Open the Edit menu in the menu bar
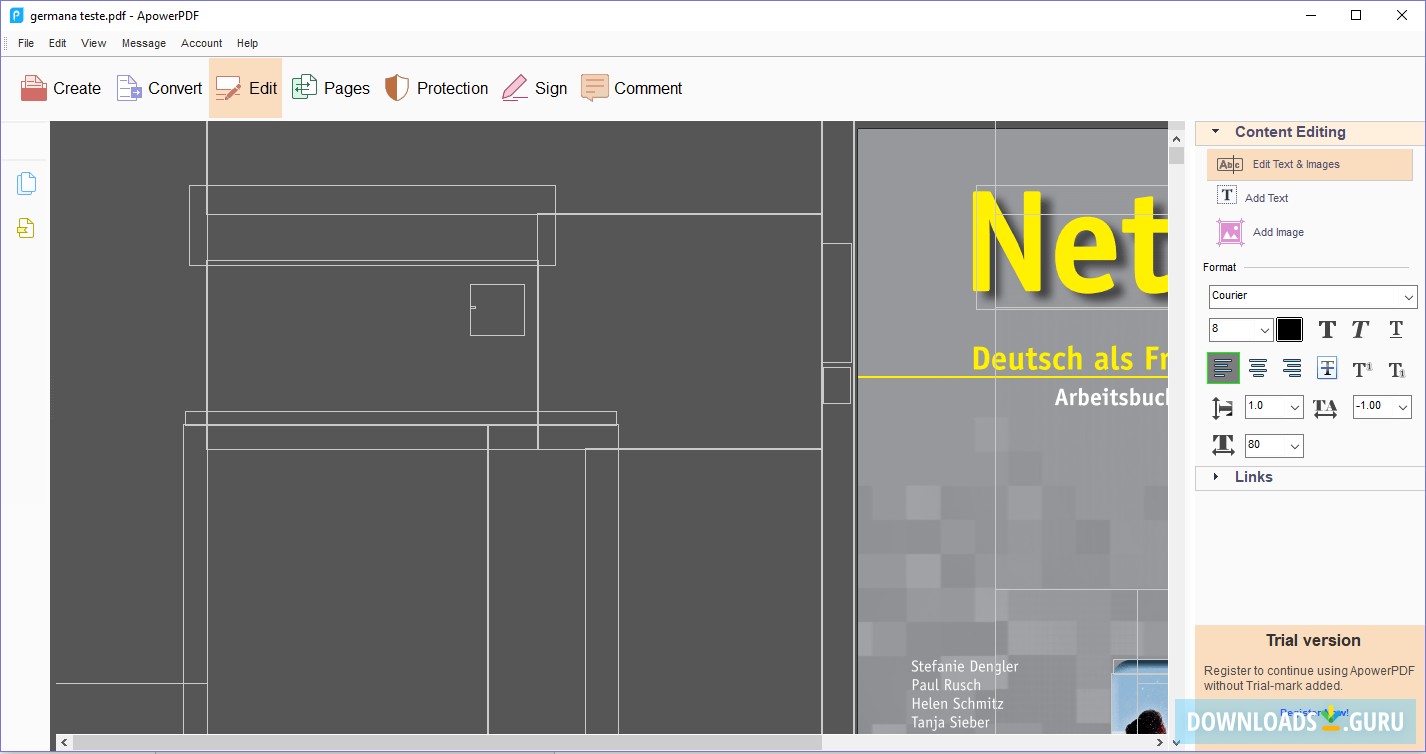This screenshot has width=1426, height=754. (58, 43)
